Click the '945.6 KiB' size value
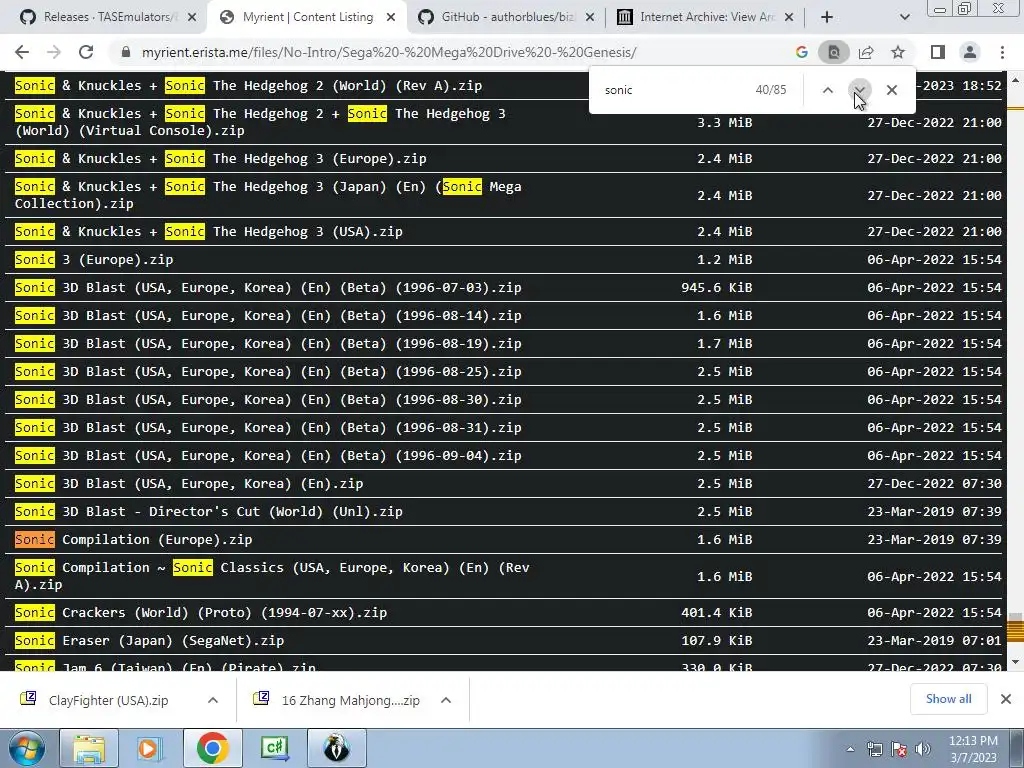The image size is (1024, 768). pos(716,287)
